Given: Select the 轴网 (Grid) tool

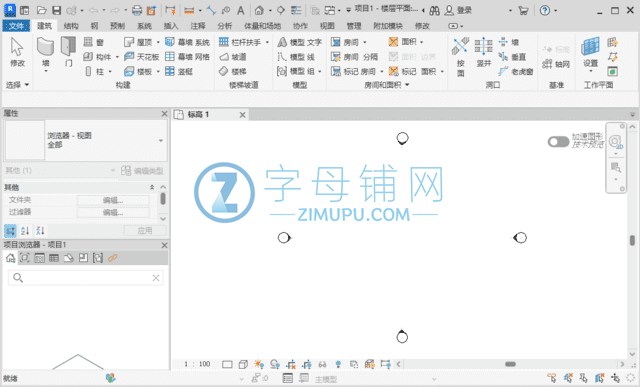Looking at the screenshot, I should pos(556,64).
